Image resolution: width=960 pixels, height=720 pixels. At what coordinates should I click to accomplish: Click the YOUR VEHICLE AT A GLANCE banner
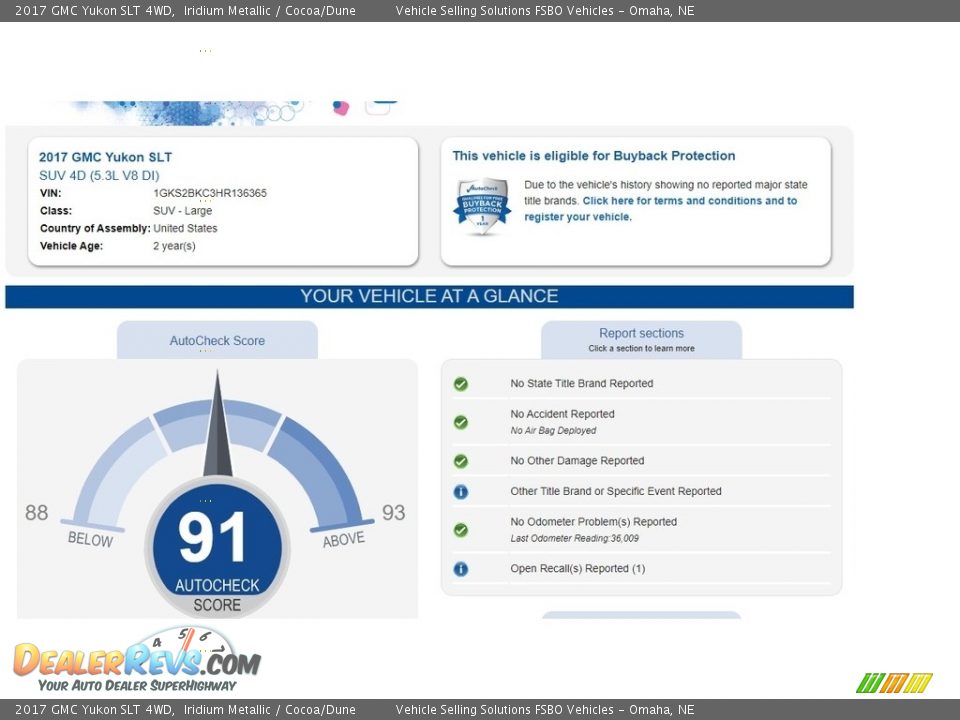click(x=429, y=296)
